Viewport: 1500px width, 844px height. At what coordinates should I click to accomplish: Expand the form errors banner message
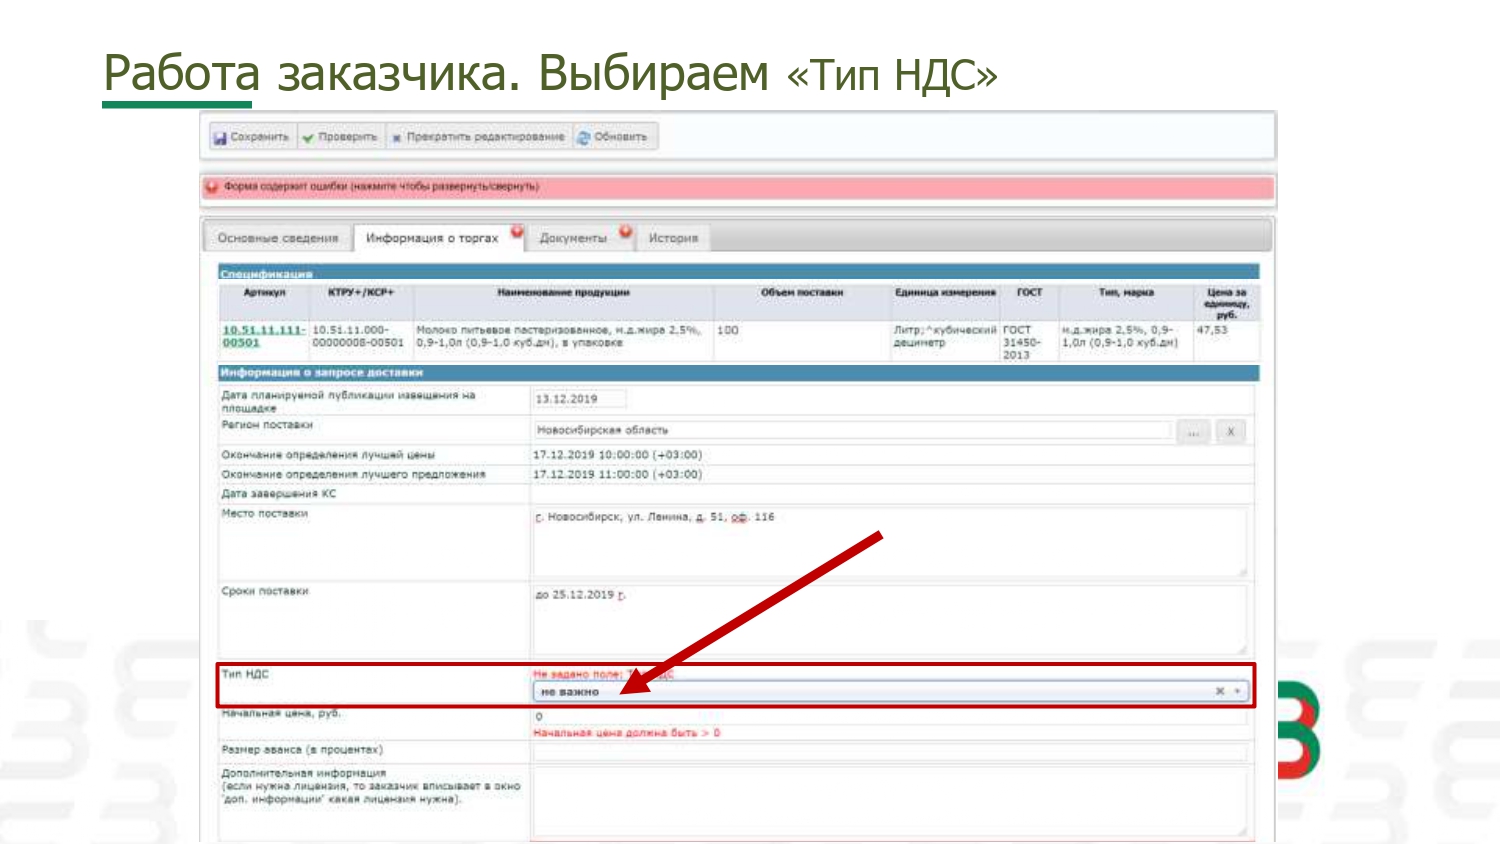click(381, 187)
